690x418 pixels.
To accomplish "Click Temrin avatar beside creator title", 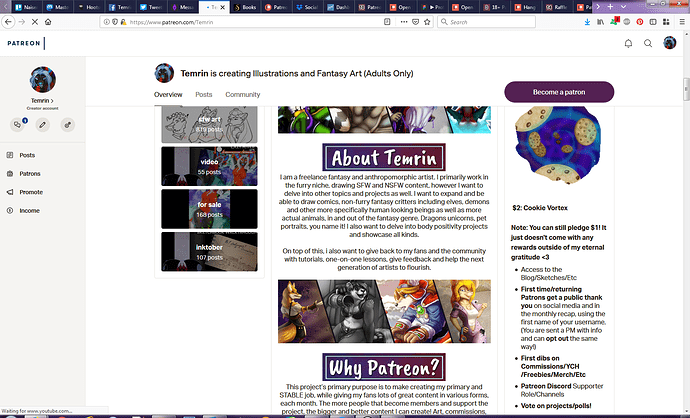I will click(x=164, y=73).
